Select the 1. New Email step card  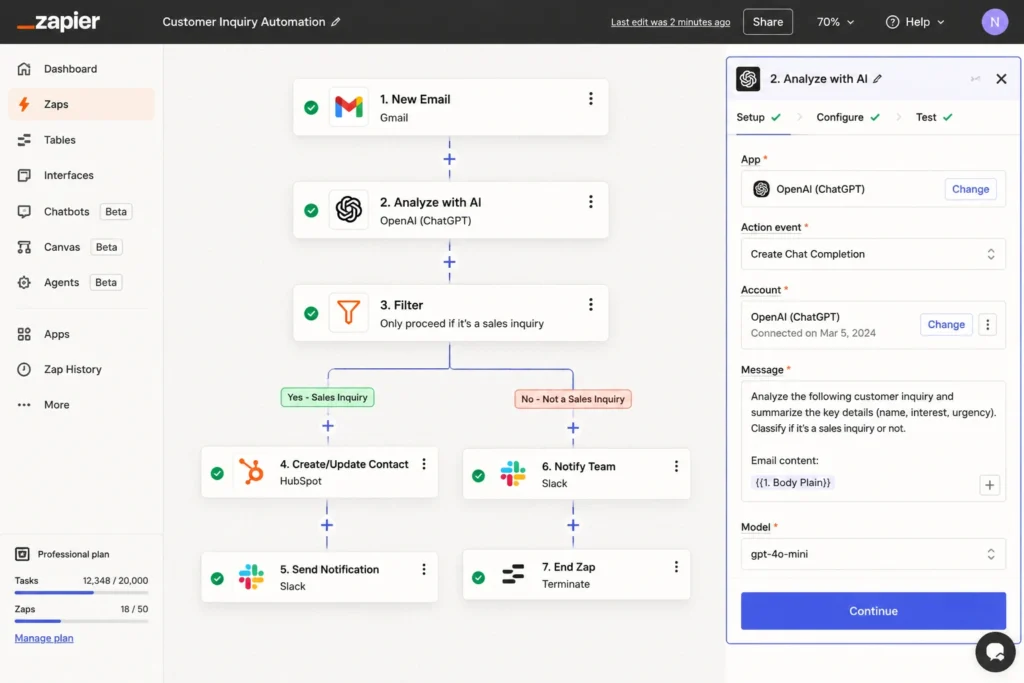click(x=451, y=107)
